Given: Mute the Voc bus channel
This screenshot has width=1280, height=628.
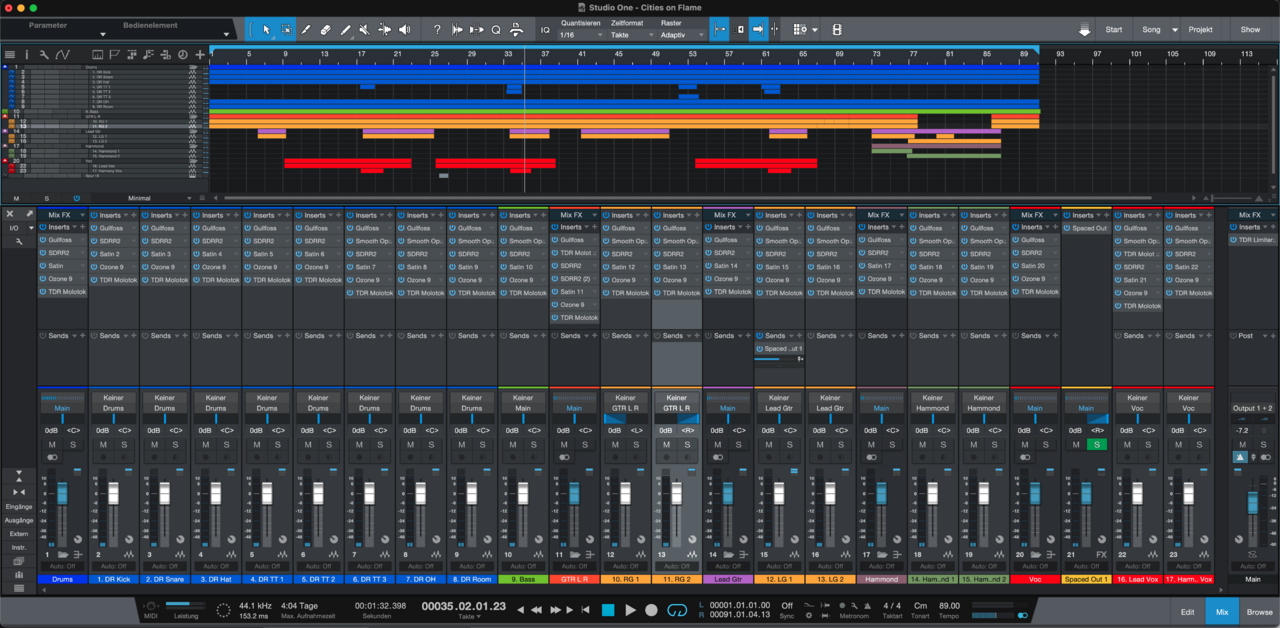Looking at the screenshot, I should pos(1024,444).
